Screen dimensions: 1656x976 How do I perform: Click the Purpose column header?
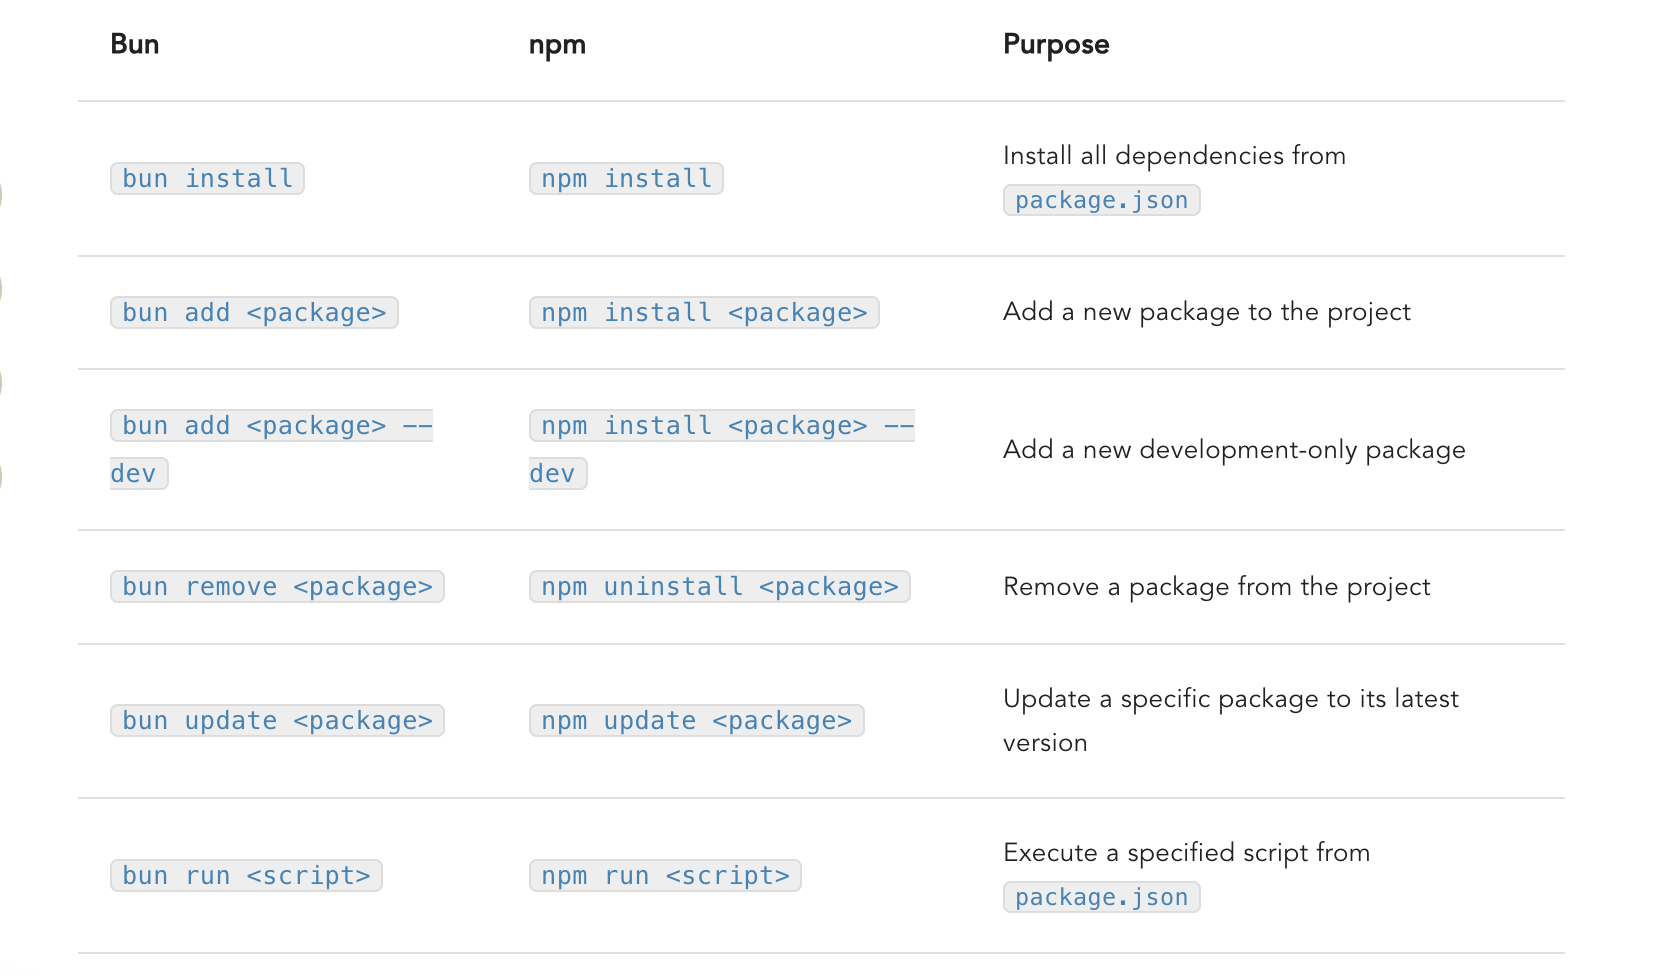1056,45
